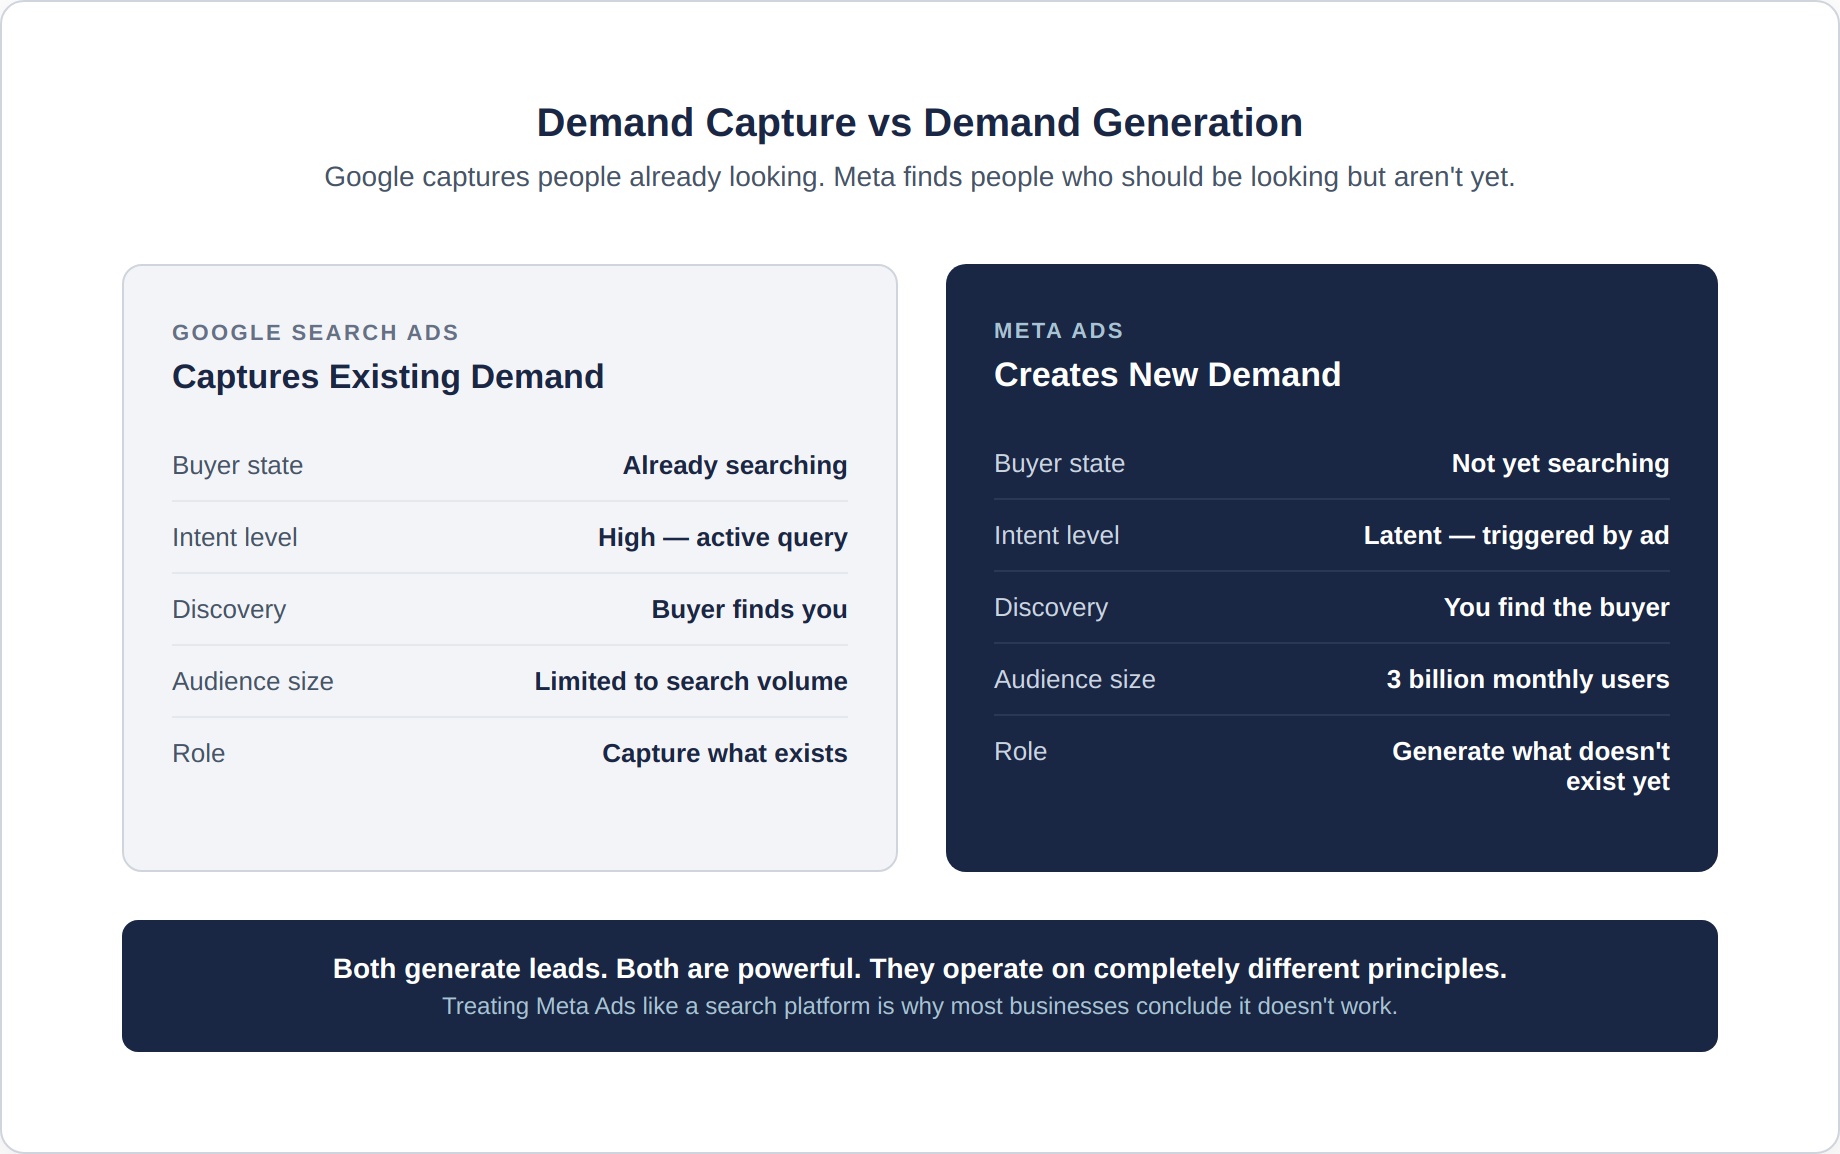Click 'Already searching' value
This screenshot has height=1154, width=1840.
tap(735, 465)
